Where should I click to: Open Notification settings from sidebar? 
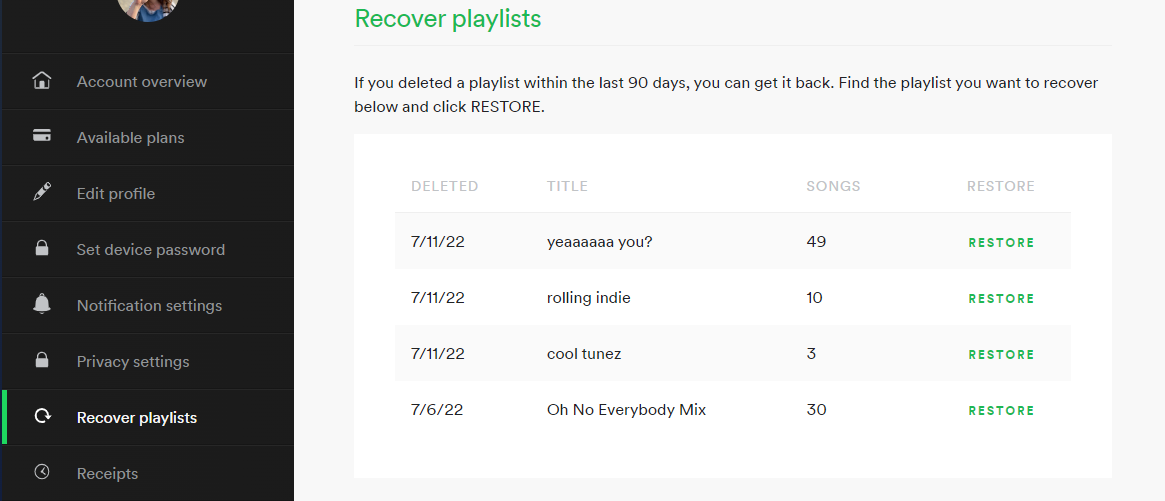point(149,306)
